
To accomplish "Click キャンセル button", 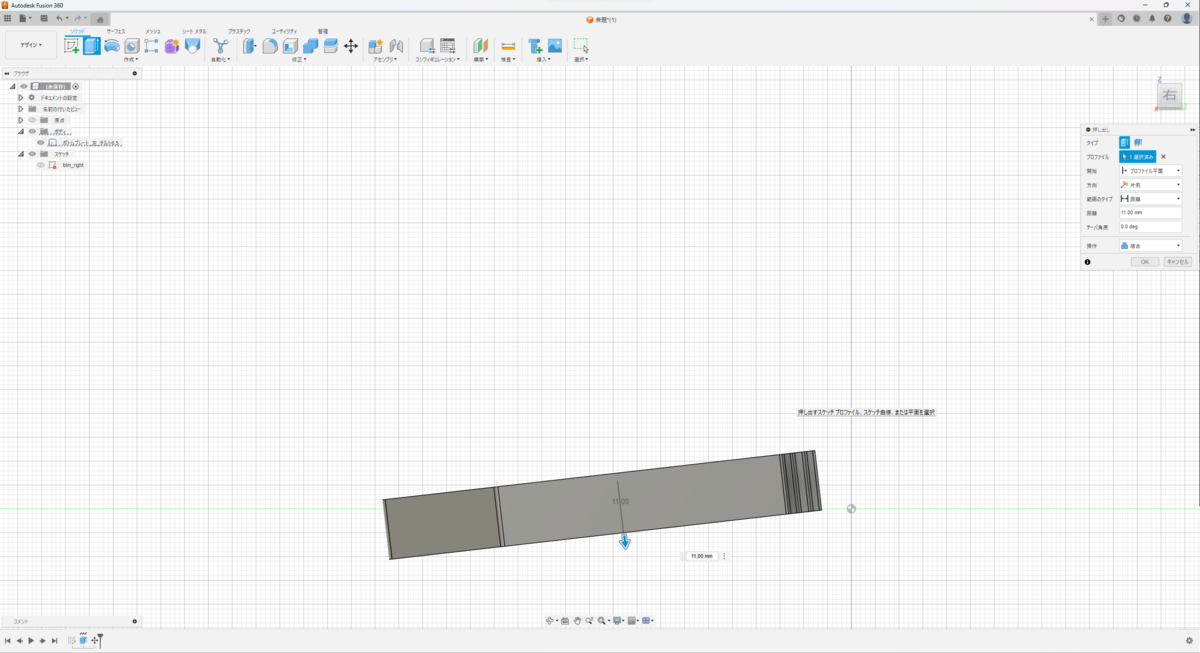I will pyautogui.click(x=1178, y=262).
